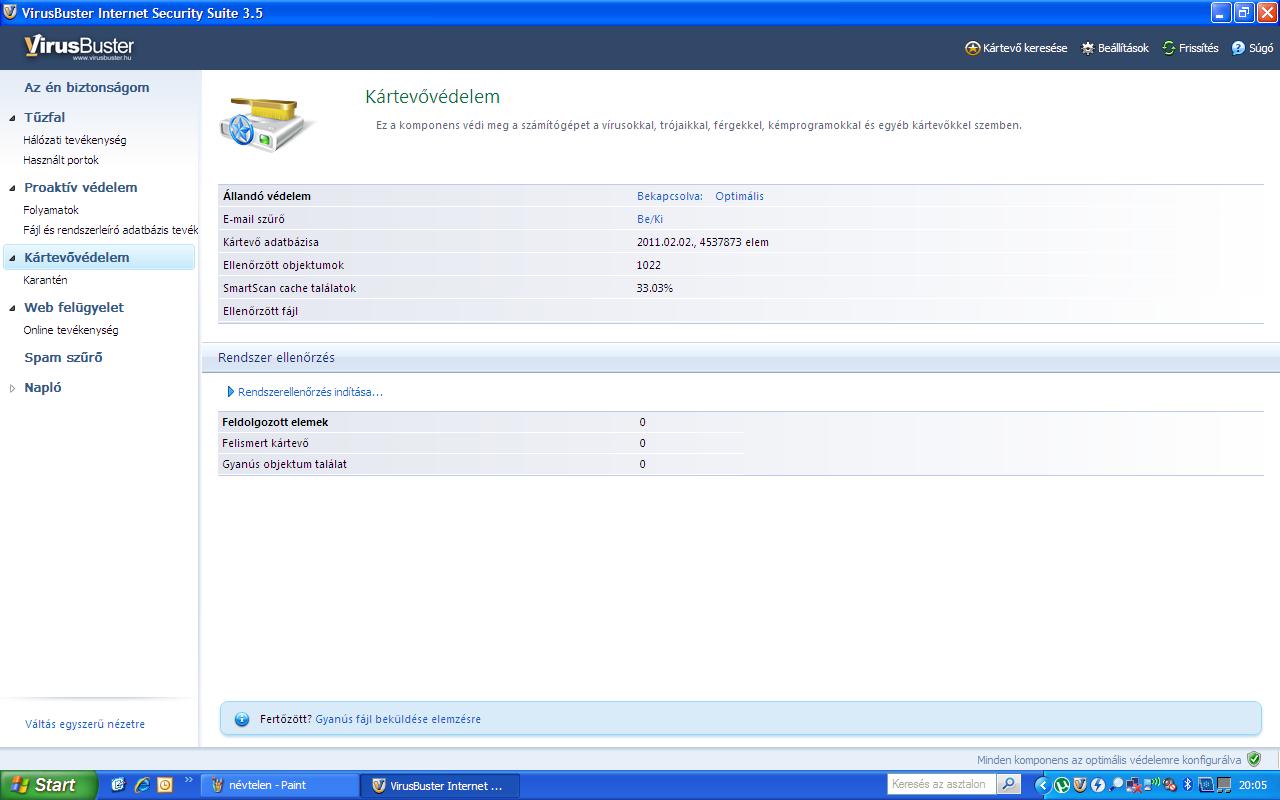Open Hálózati tevékenység

pyautogui.click(x=75, y=140)
